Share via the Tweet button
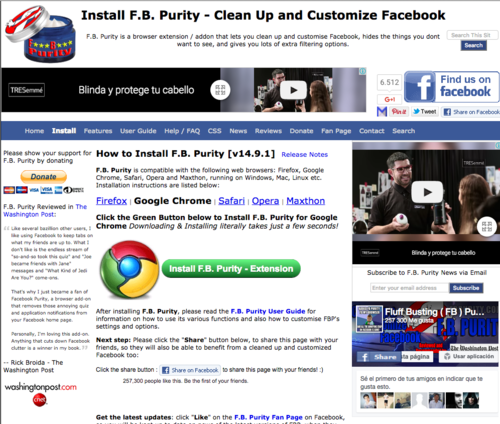Viewport: 500px width, 424px height. click(425, 112)
